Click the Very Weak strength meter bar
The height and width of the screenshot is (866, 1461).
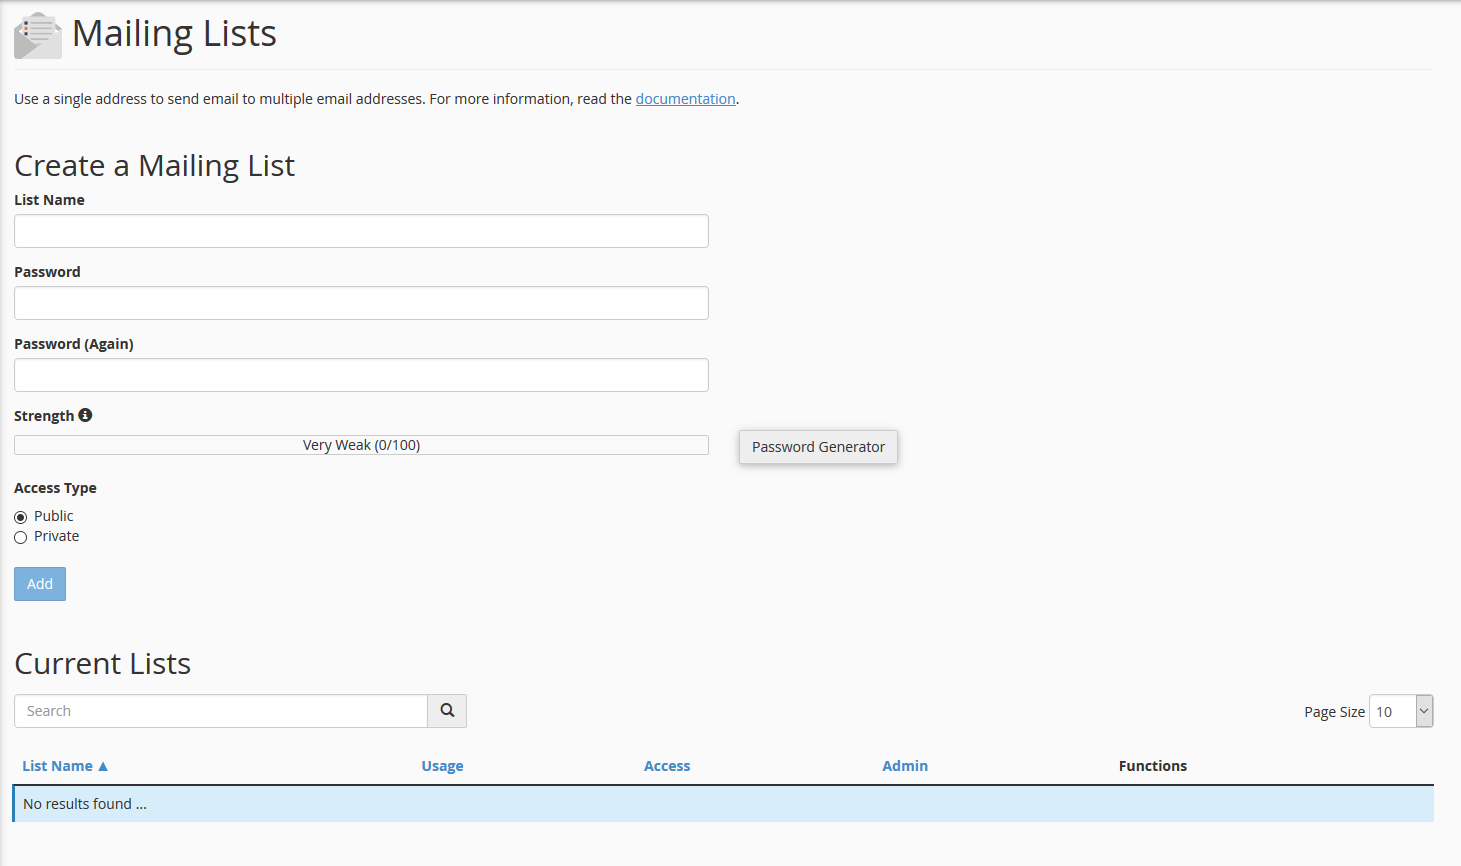(x=361, y=445)
